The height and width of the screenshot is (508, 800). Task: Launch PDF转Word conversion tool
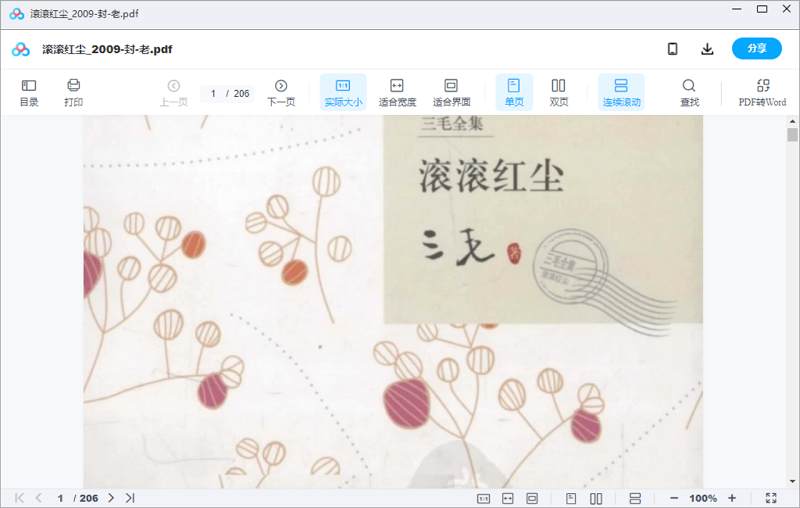pyautogui.click(x=762, y=92)
